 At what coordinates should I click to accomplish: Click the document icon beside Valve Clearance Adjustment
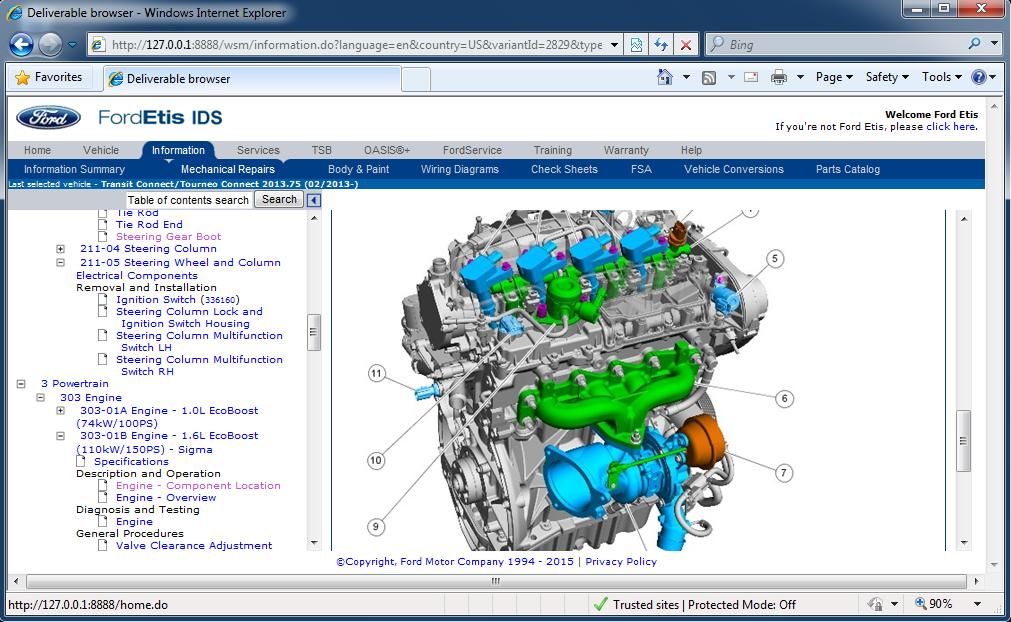(103, 545)
